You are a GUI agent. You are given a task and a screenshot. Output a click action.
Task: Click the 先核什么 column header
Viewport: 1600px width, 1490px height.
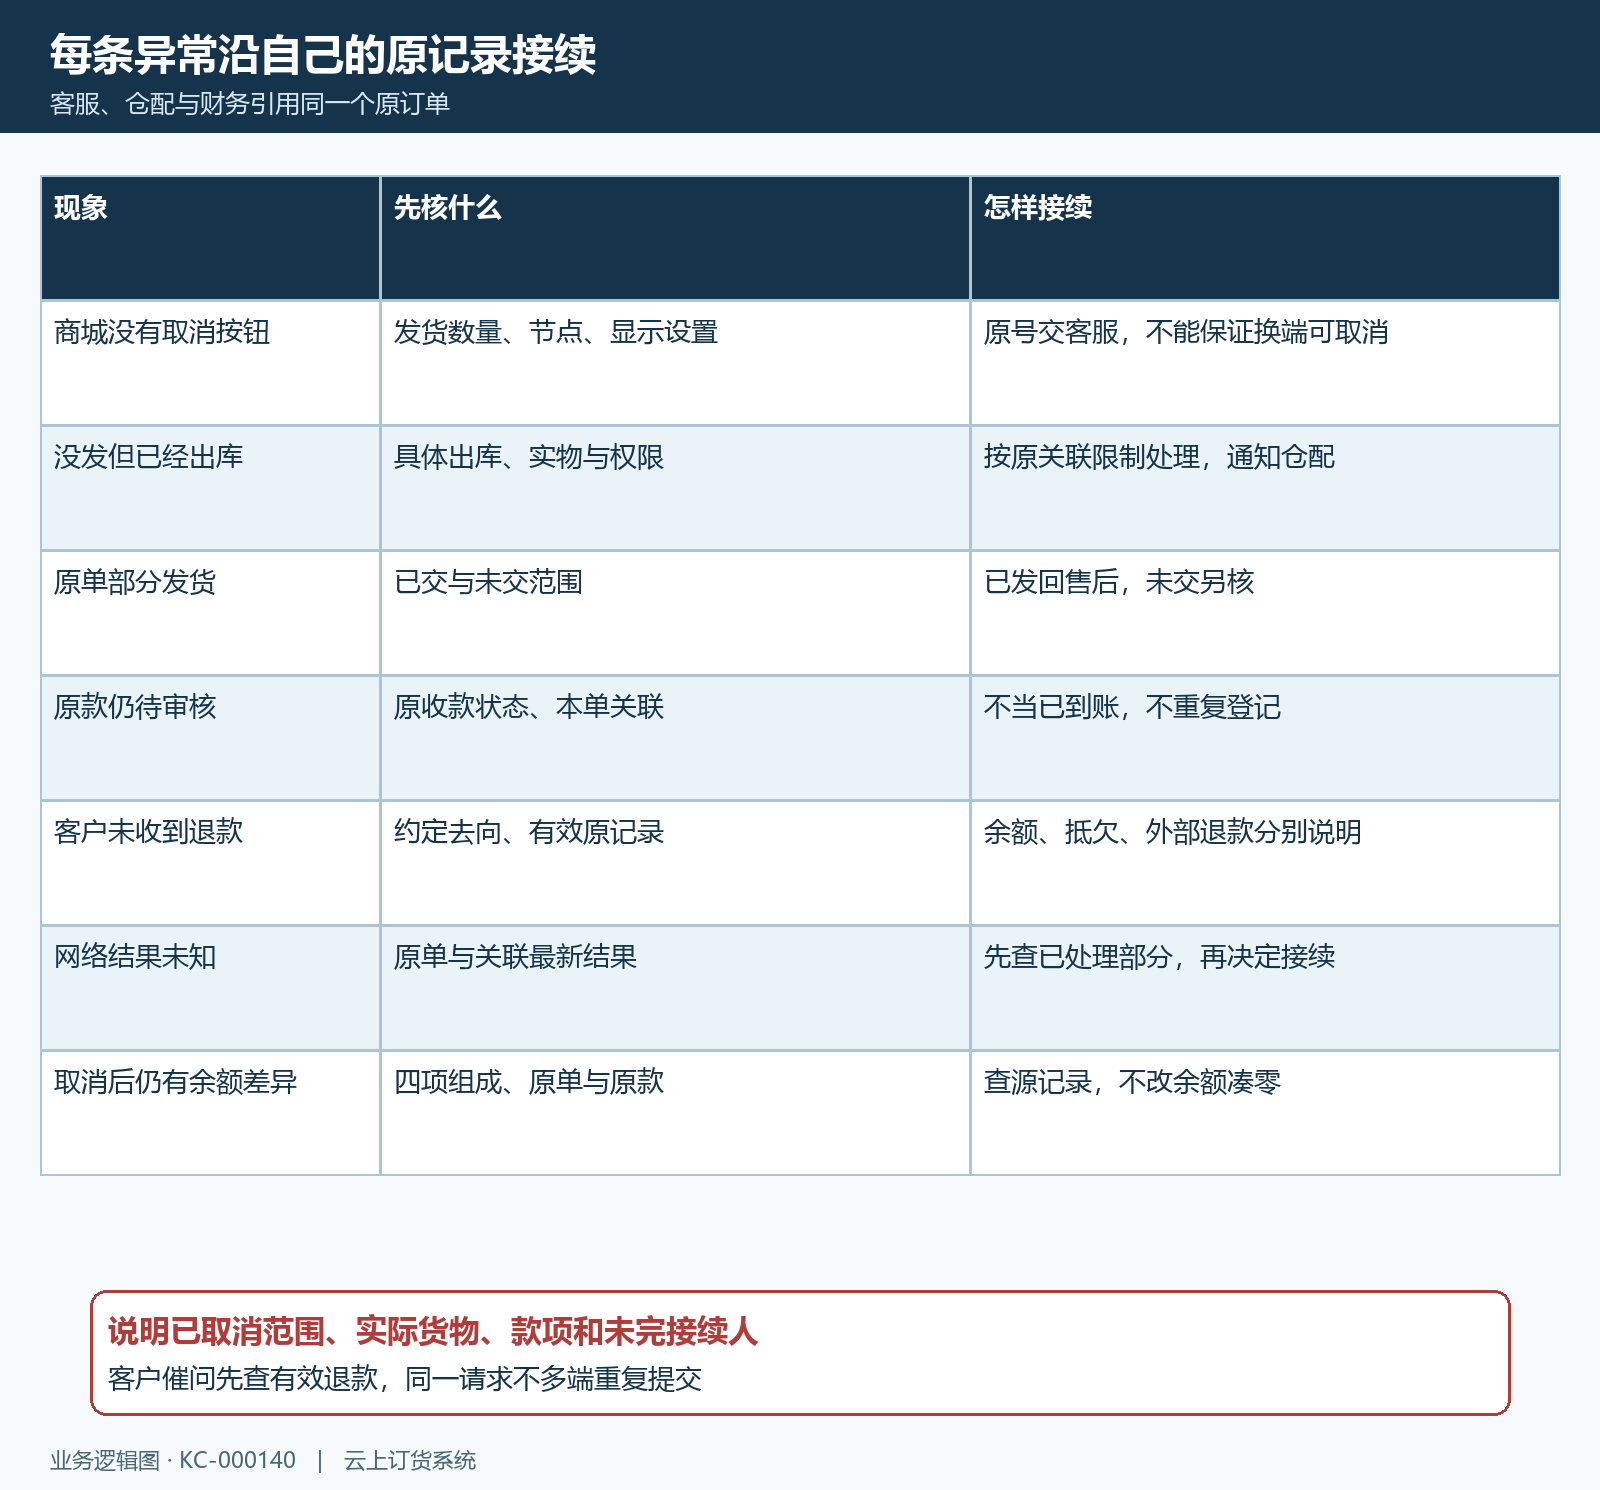(675, 238)
